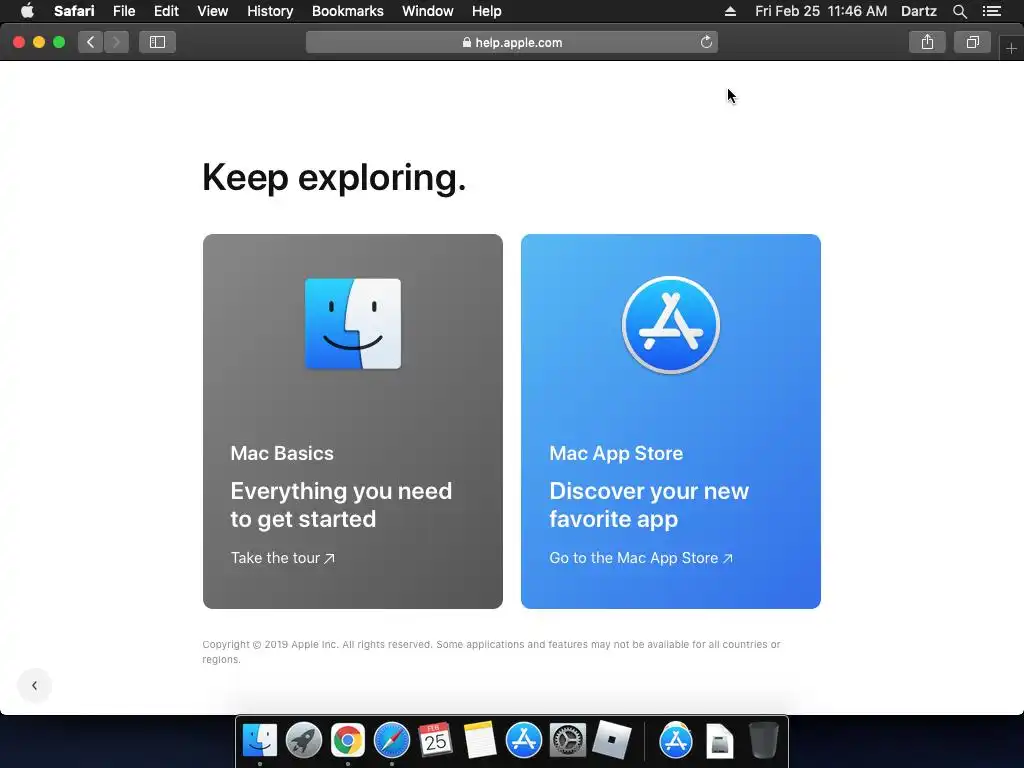Open Notification Center list icon
1024x768 pixels.
pyautogui.click(x=991, y=11)
